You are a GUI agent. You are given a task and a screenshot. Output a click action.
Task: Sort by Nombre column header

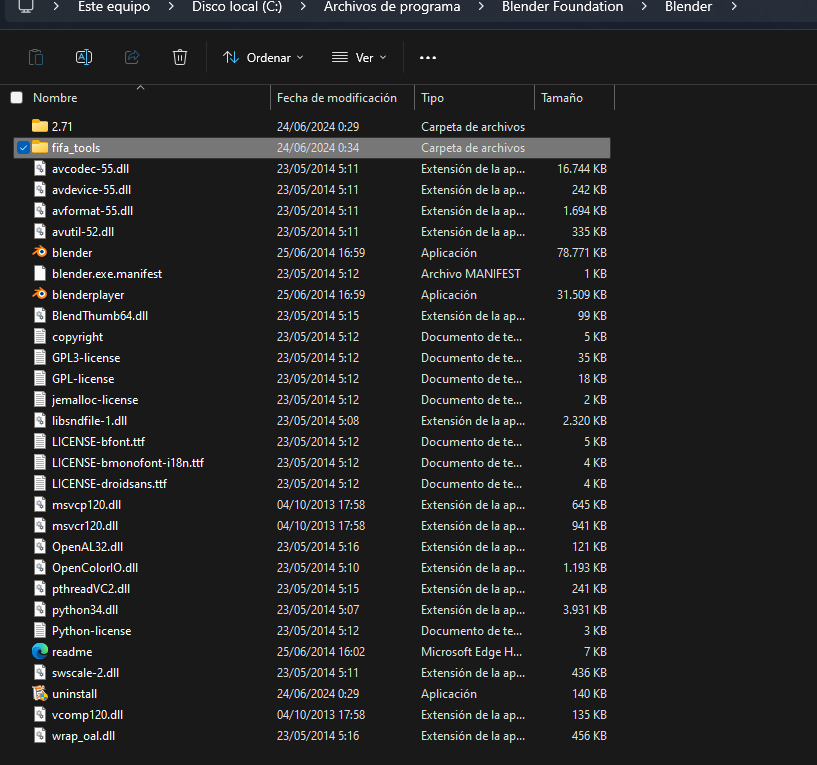[55, 97]
